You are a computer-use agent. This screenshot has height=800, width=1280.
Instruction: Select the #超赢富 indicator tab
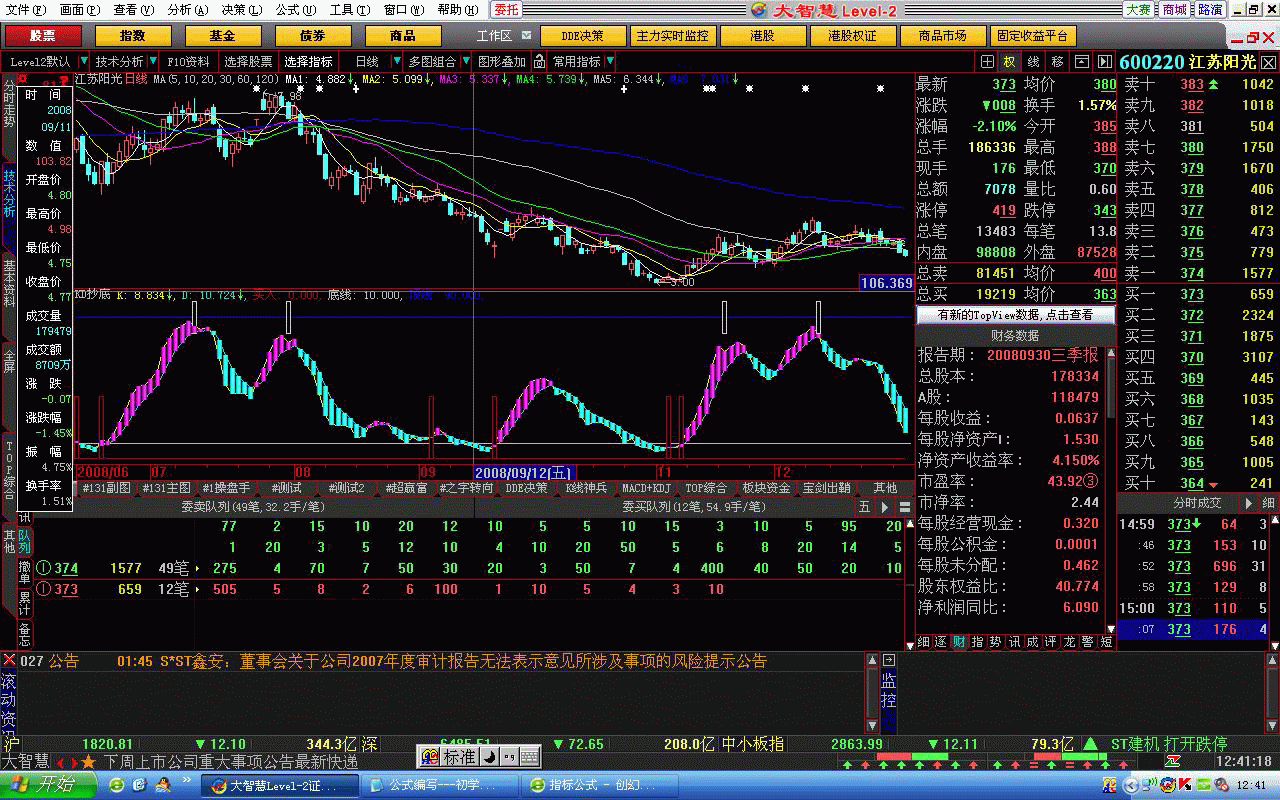406,488
